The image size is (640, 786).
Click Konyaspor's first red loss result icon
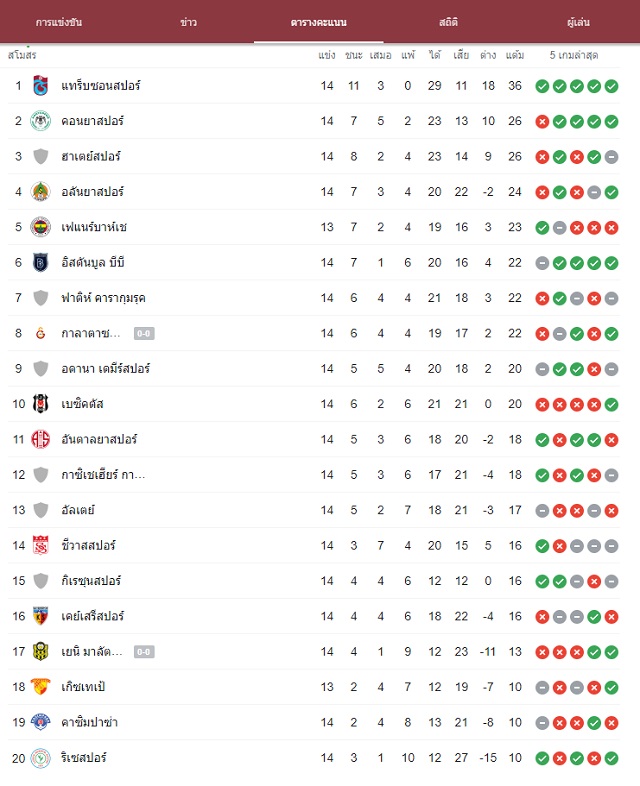click(542, 121)
